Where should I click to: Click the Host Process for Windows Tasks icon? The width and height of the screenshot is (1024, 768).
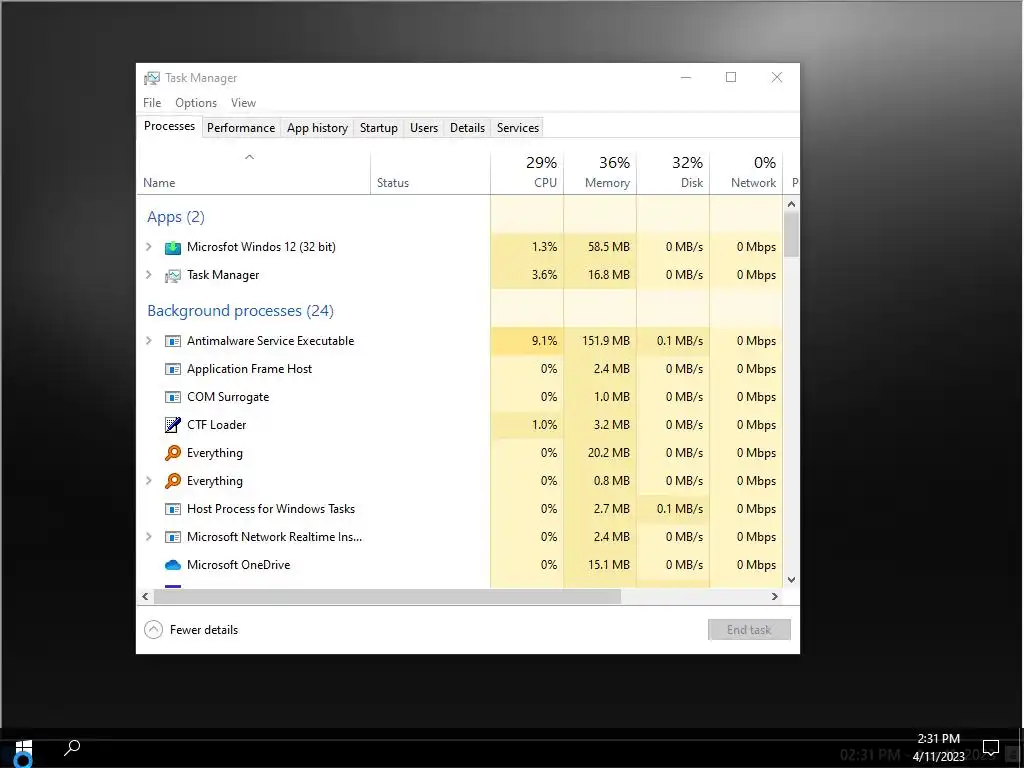[172, 509]
